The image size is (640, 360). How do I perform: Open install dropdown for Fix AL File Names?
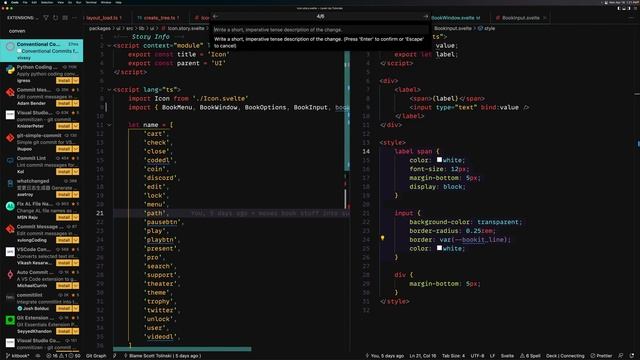(76, 218)
